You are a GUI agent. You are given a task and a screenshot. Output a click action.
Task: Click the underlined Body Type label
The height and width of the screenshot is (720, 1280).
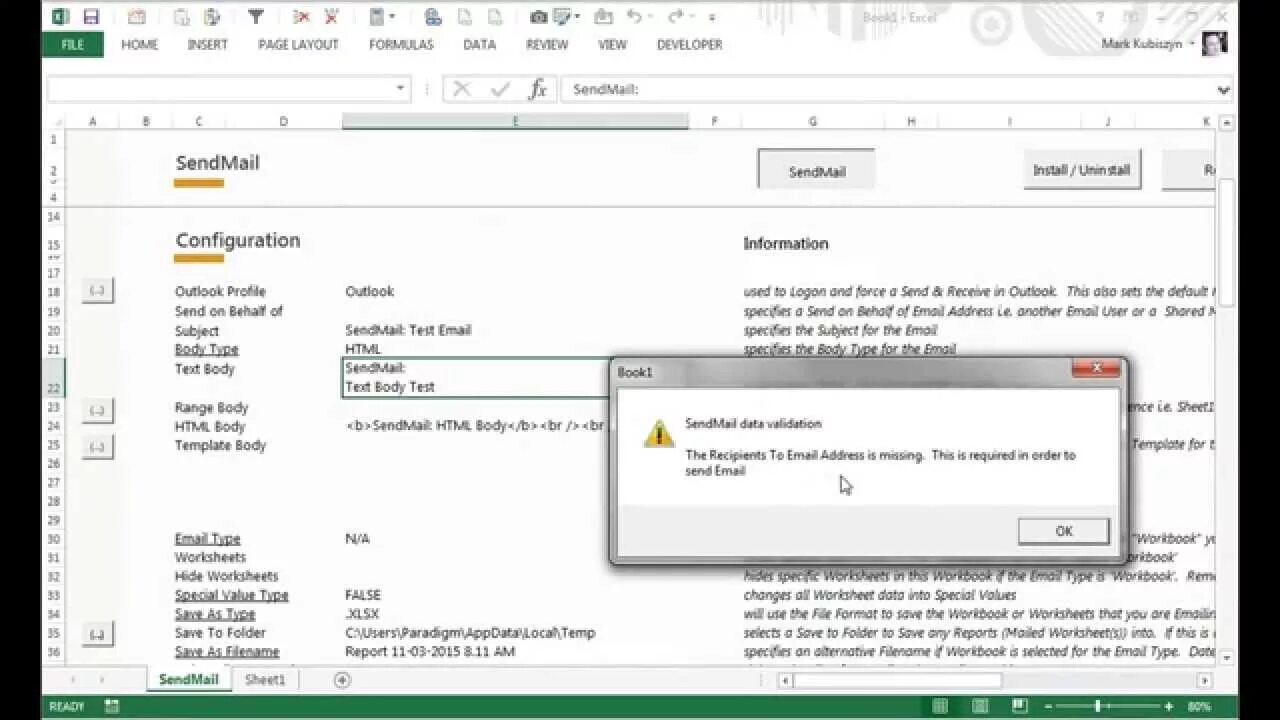[206, 349]
